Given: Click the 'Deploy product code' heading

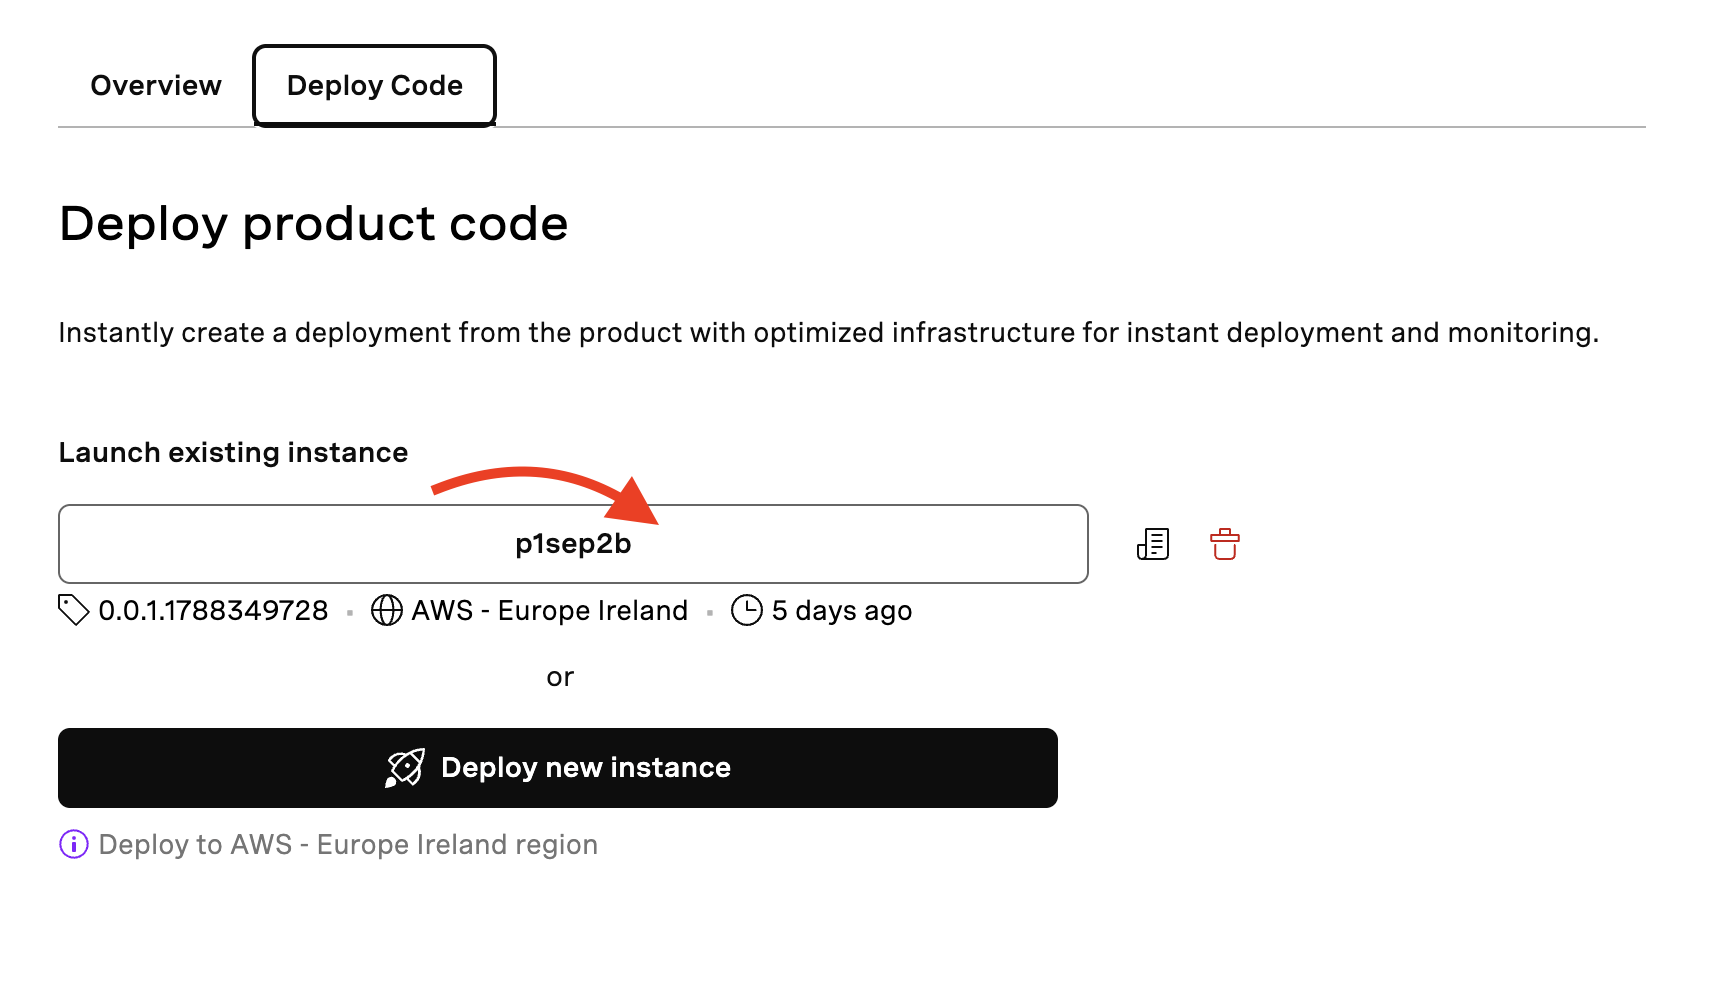Looking at the screenshot, I should pos(314,224).
